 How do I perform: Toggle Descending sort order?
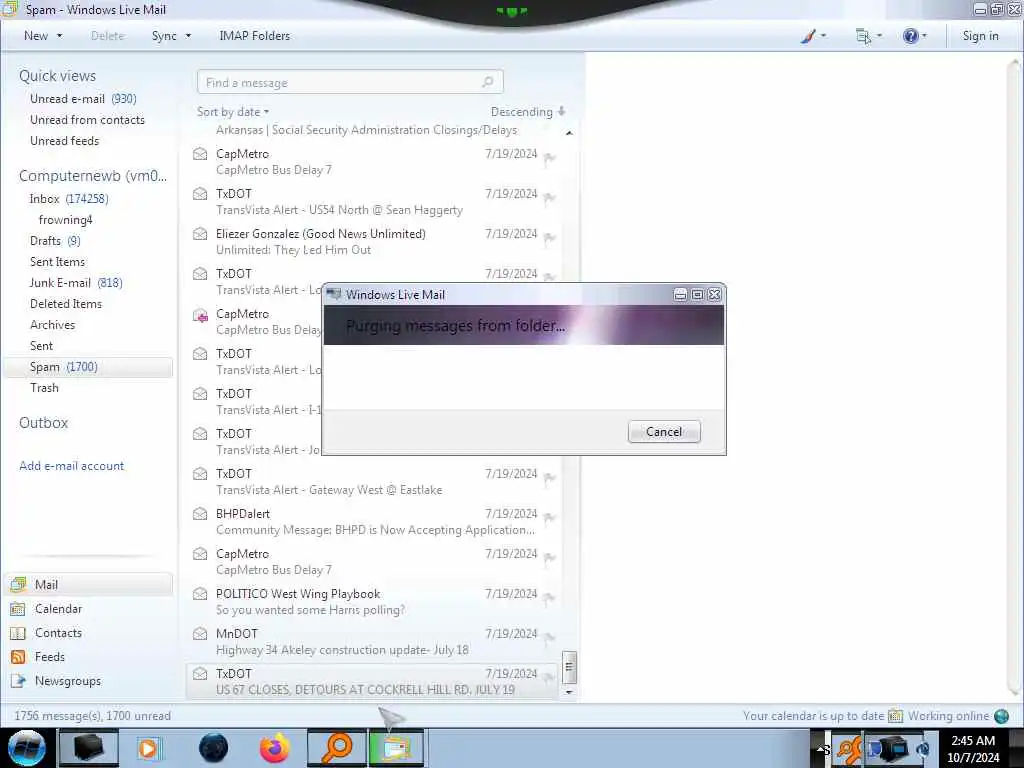tap(528, 112)
